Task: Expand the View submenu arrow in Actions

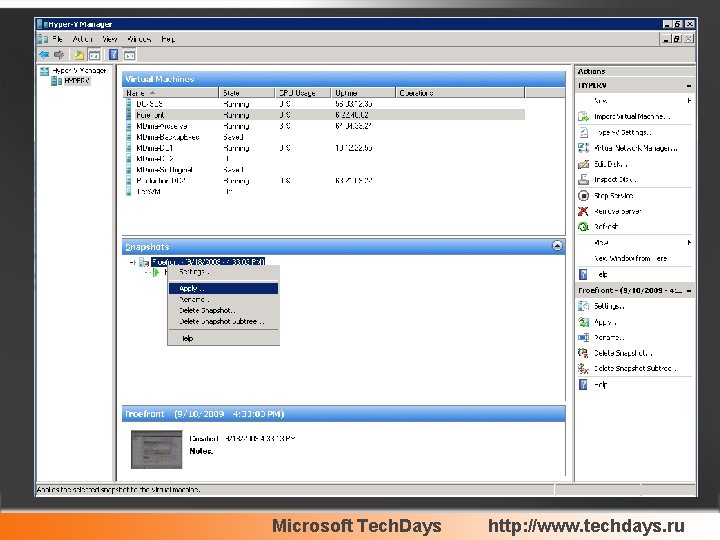Action: pyautogui.click(x=689, y=242)
